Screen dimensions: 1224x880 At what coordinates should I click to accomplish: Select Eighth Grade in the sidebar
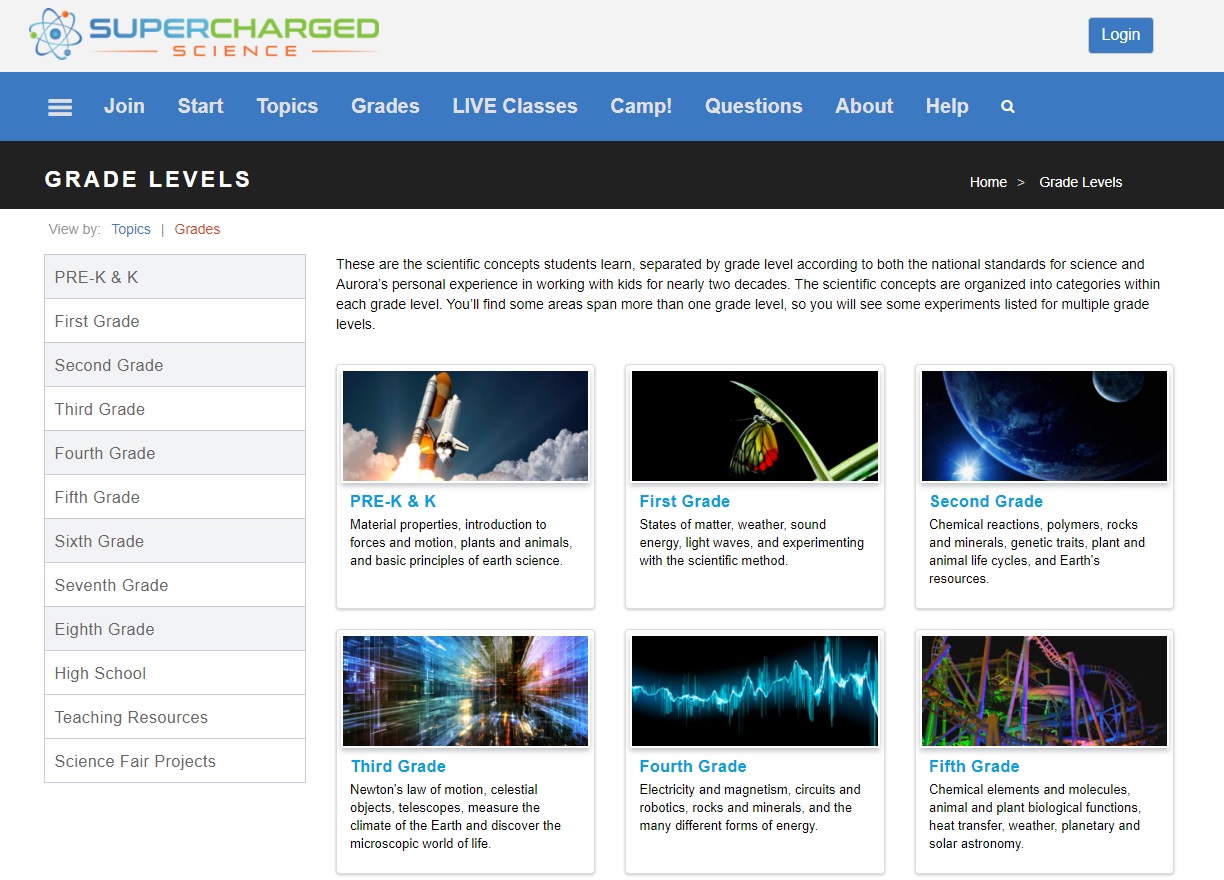coord(175,629)
